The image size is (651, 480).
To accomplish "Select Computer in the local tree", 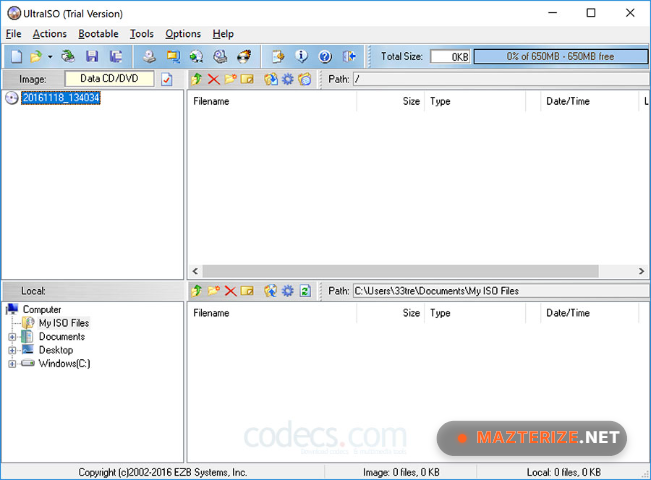I will 42,309.
